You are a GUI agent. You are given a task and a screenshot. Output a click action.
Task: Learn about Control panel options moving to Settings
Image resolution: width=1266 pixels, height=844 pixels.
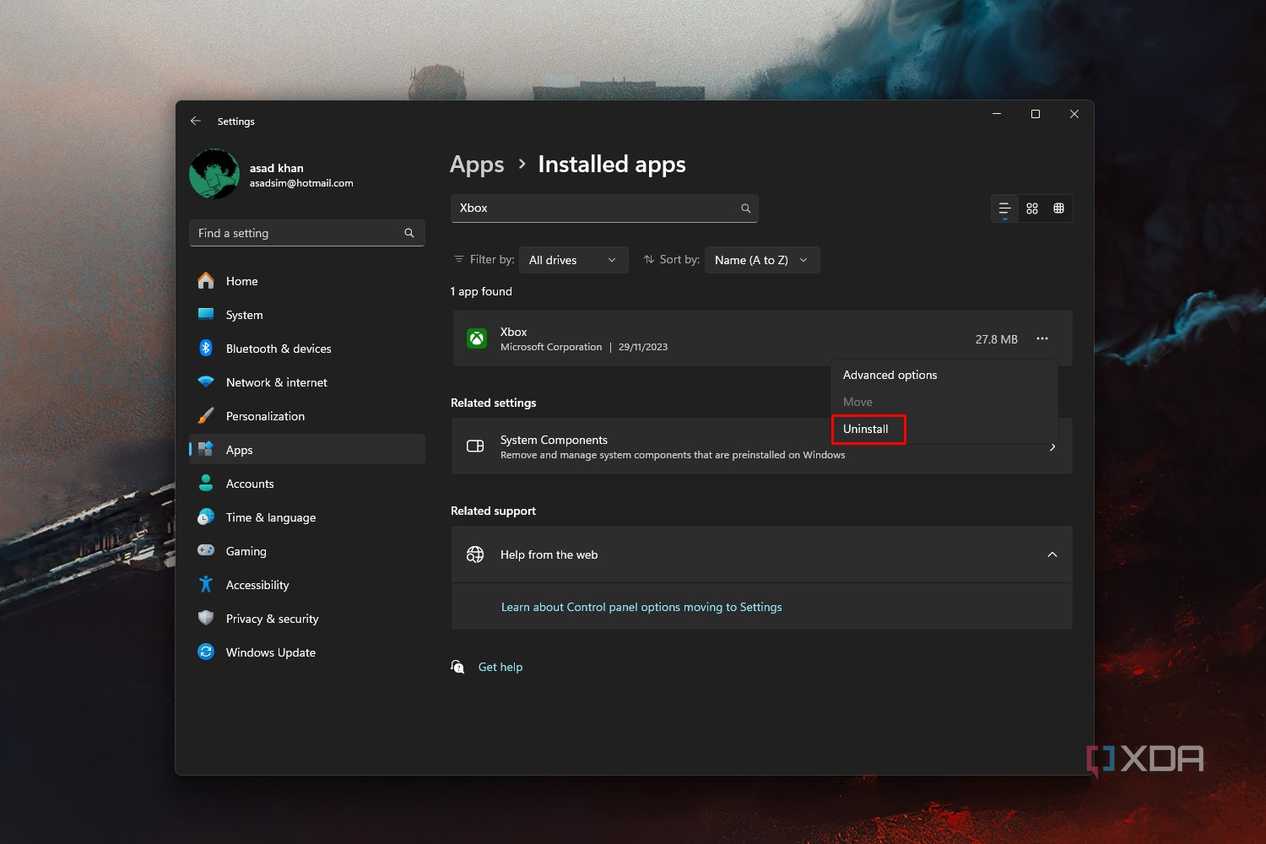(x=641, y=607)
